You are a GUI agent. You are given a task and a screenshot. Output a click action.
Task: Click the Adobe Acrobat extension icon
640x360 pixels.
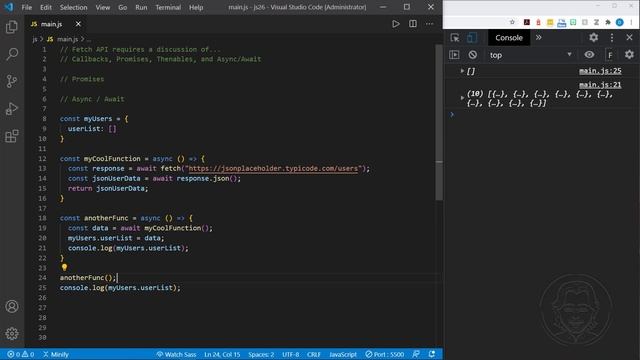coord(527,22)
